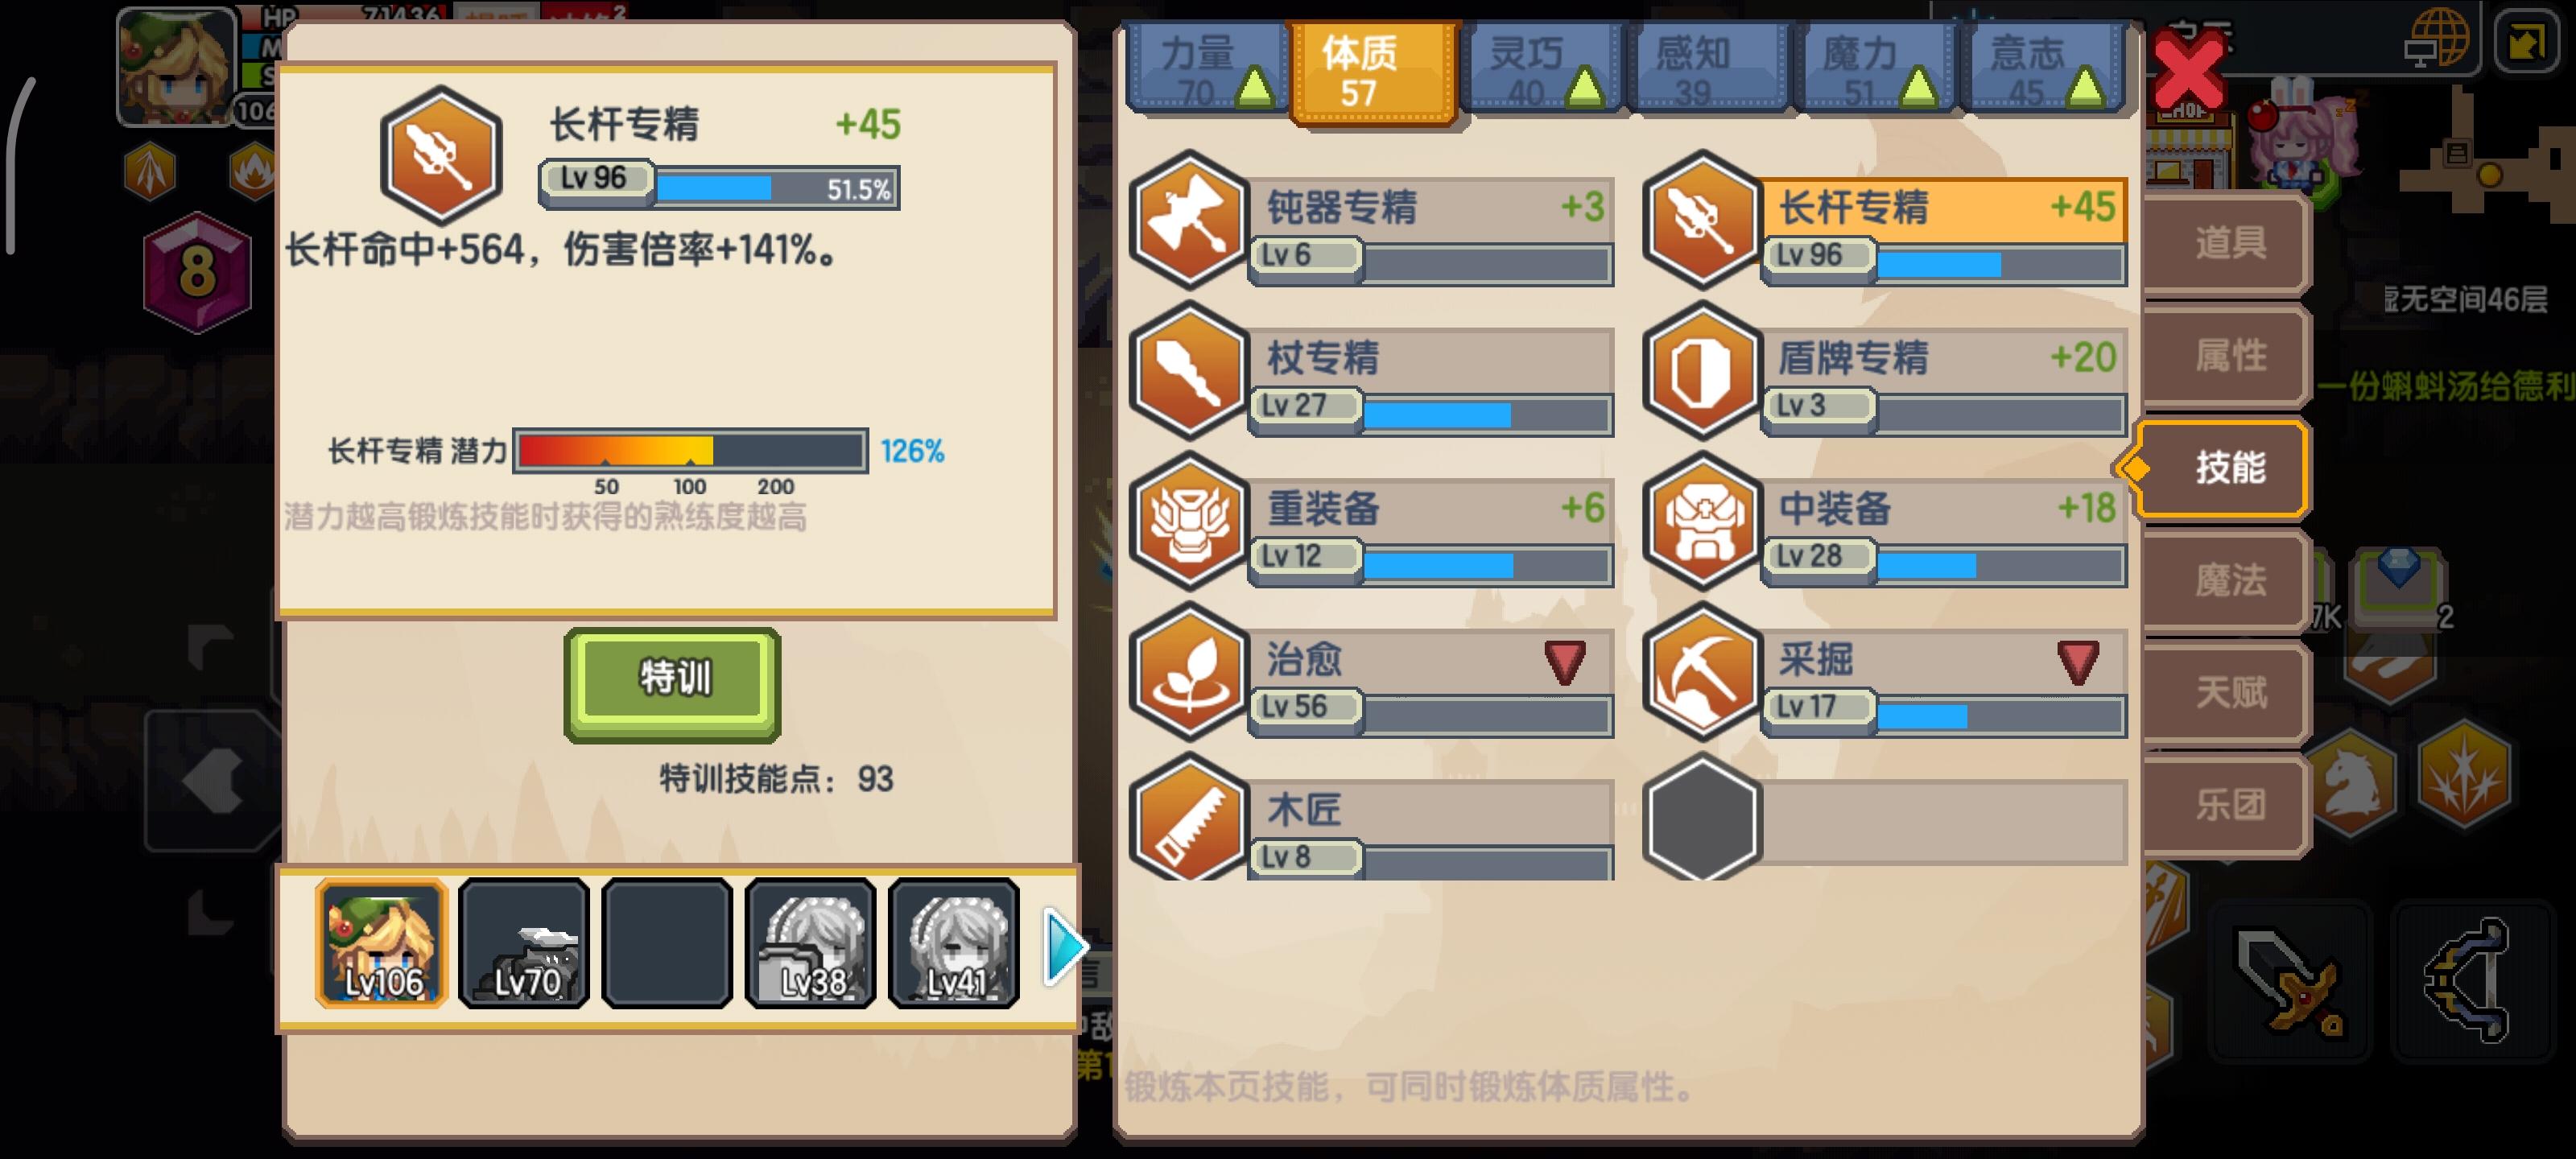Select the 采掘 mining pickaxe icon
The height and width of the screenshot is (1159, 2576).
(x=1702, y=672)
